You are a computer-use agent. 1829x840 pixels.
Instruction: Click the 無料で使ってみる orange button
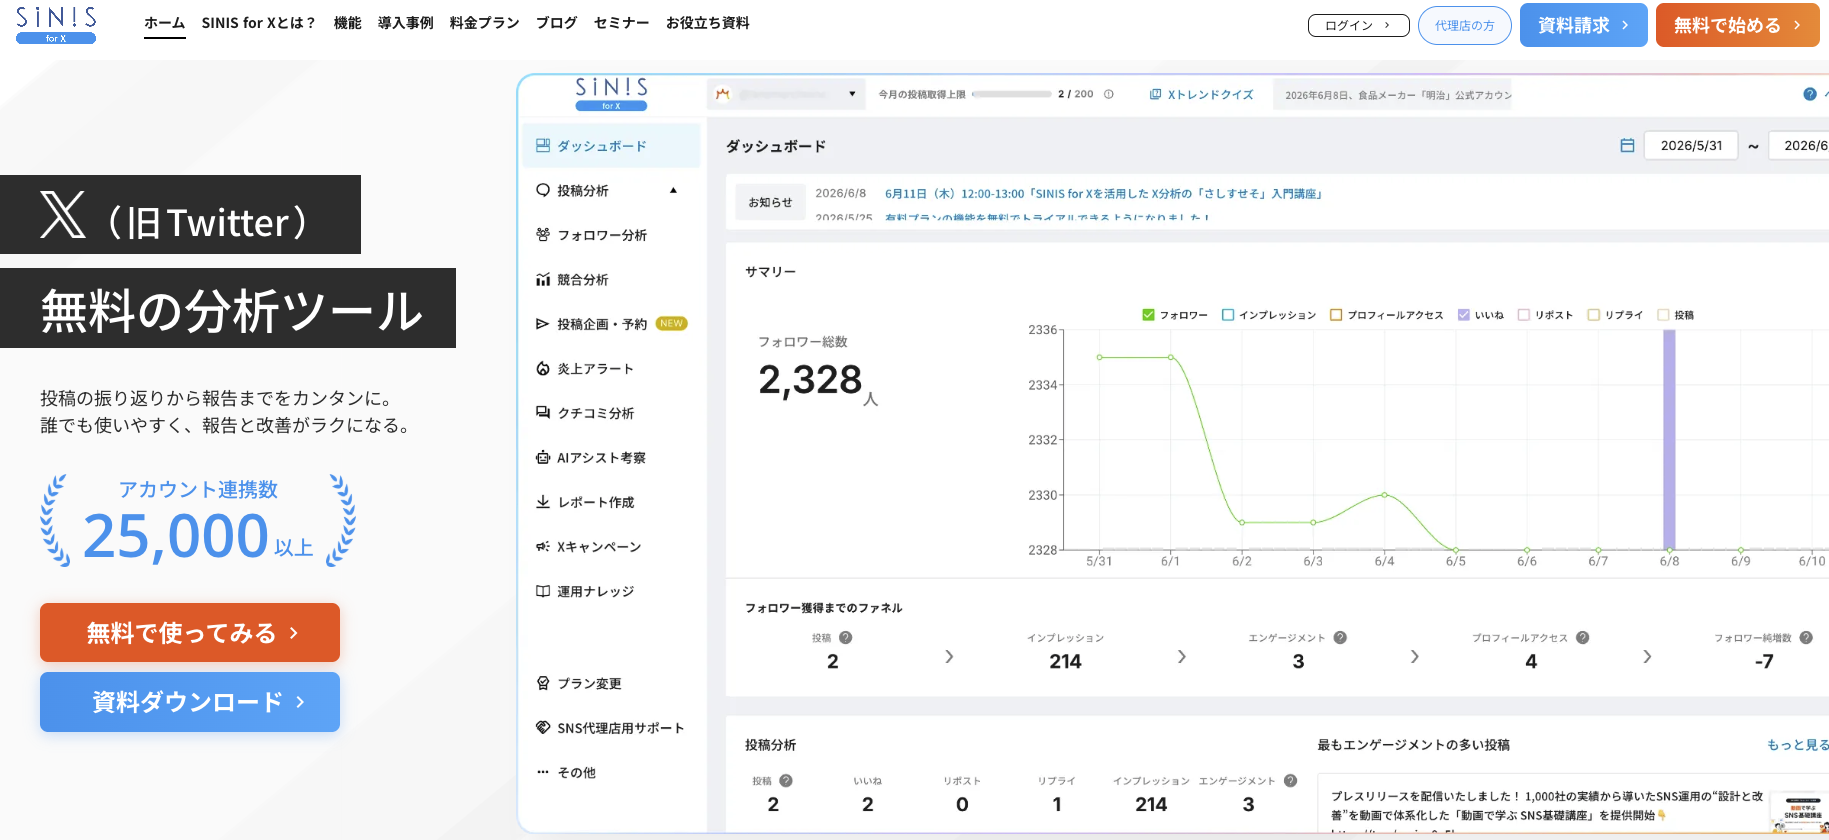[x=190, y=633]
